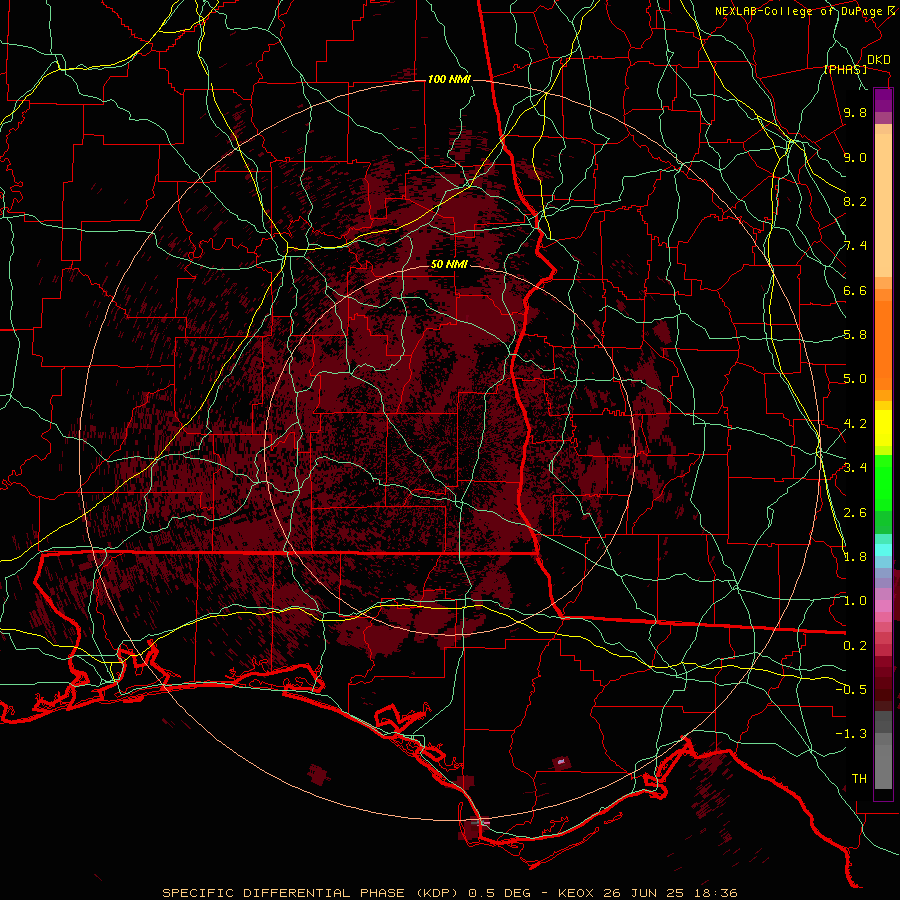Pick the orange color bar segment
900x900 pixels.
pos(883,344)
